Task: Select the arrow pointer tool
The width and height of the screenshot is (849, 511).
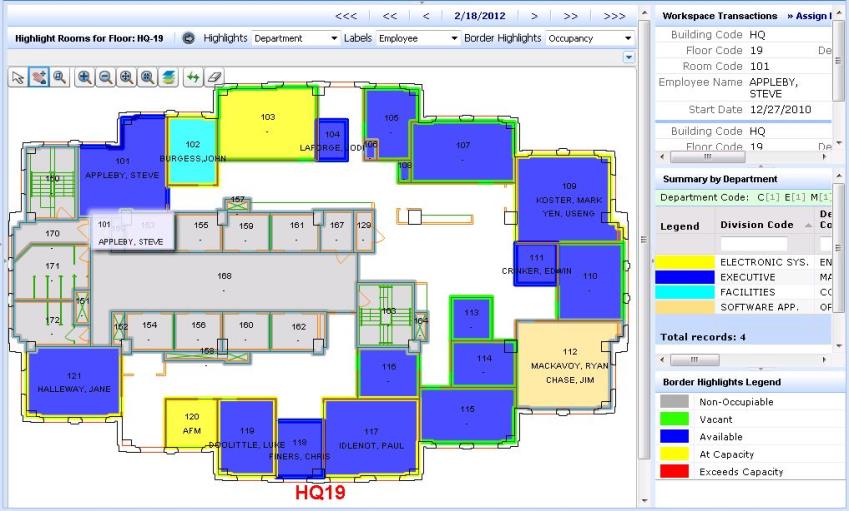Action: pyautogui.click(x=18, y=76)
